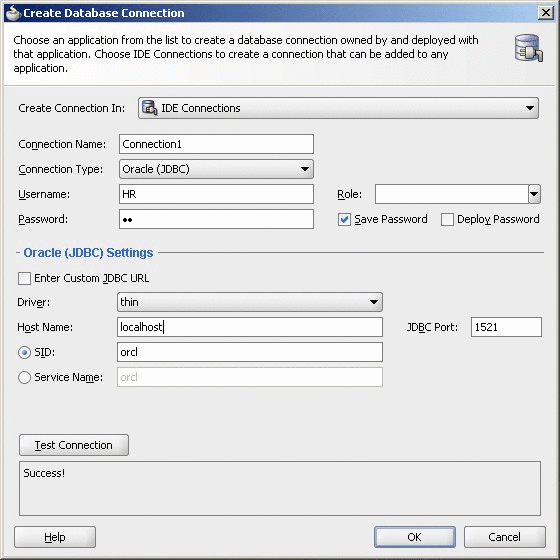Click the SID text field containing orcl

(250, 352)
